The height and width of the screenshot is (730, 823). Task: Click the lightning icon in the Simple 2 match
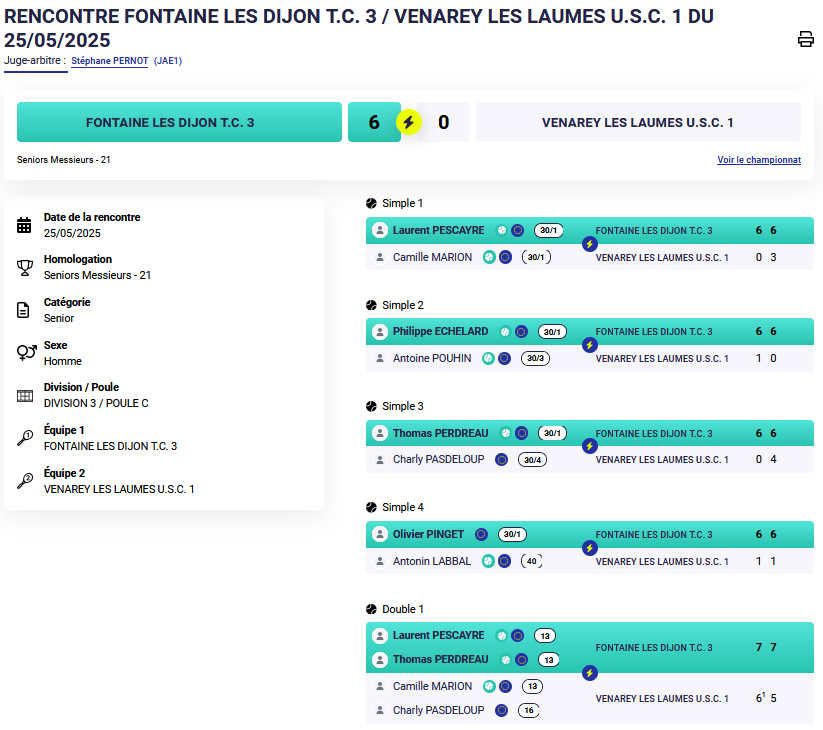click(589, 345)
